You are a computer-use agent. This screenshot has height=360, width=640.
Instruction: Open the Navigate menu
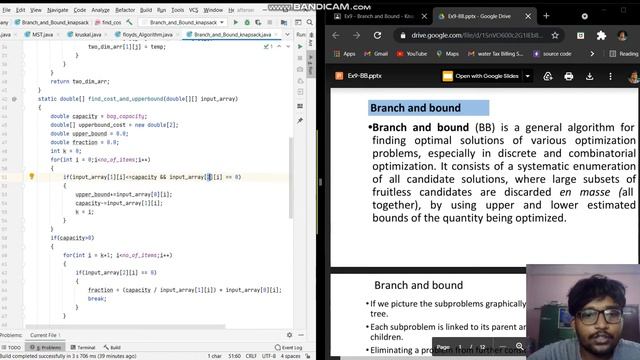coord(58,10)
